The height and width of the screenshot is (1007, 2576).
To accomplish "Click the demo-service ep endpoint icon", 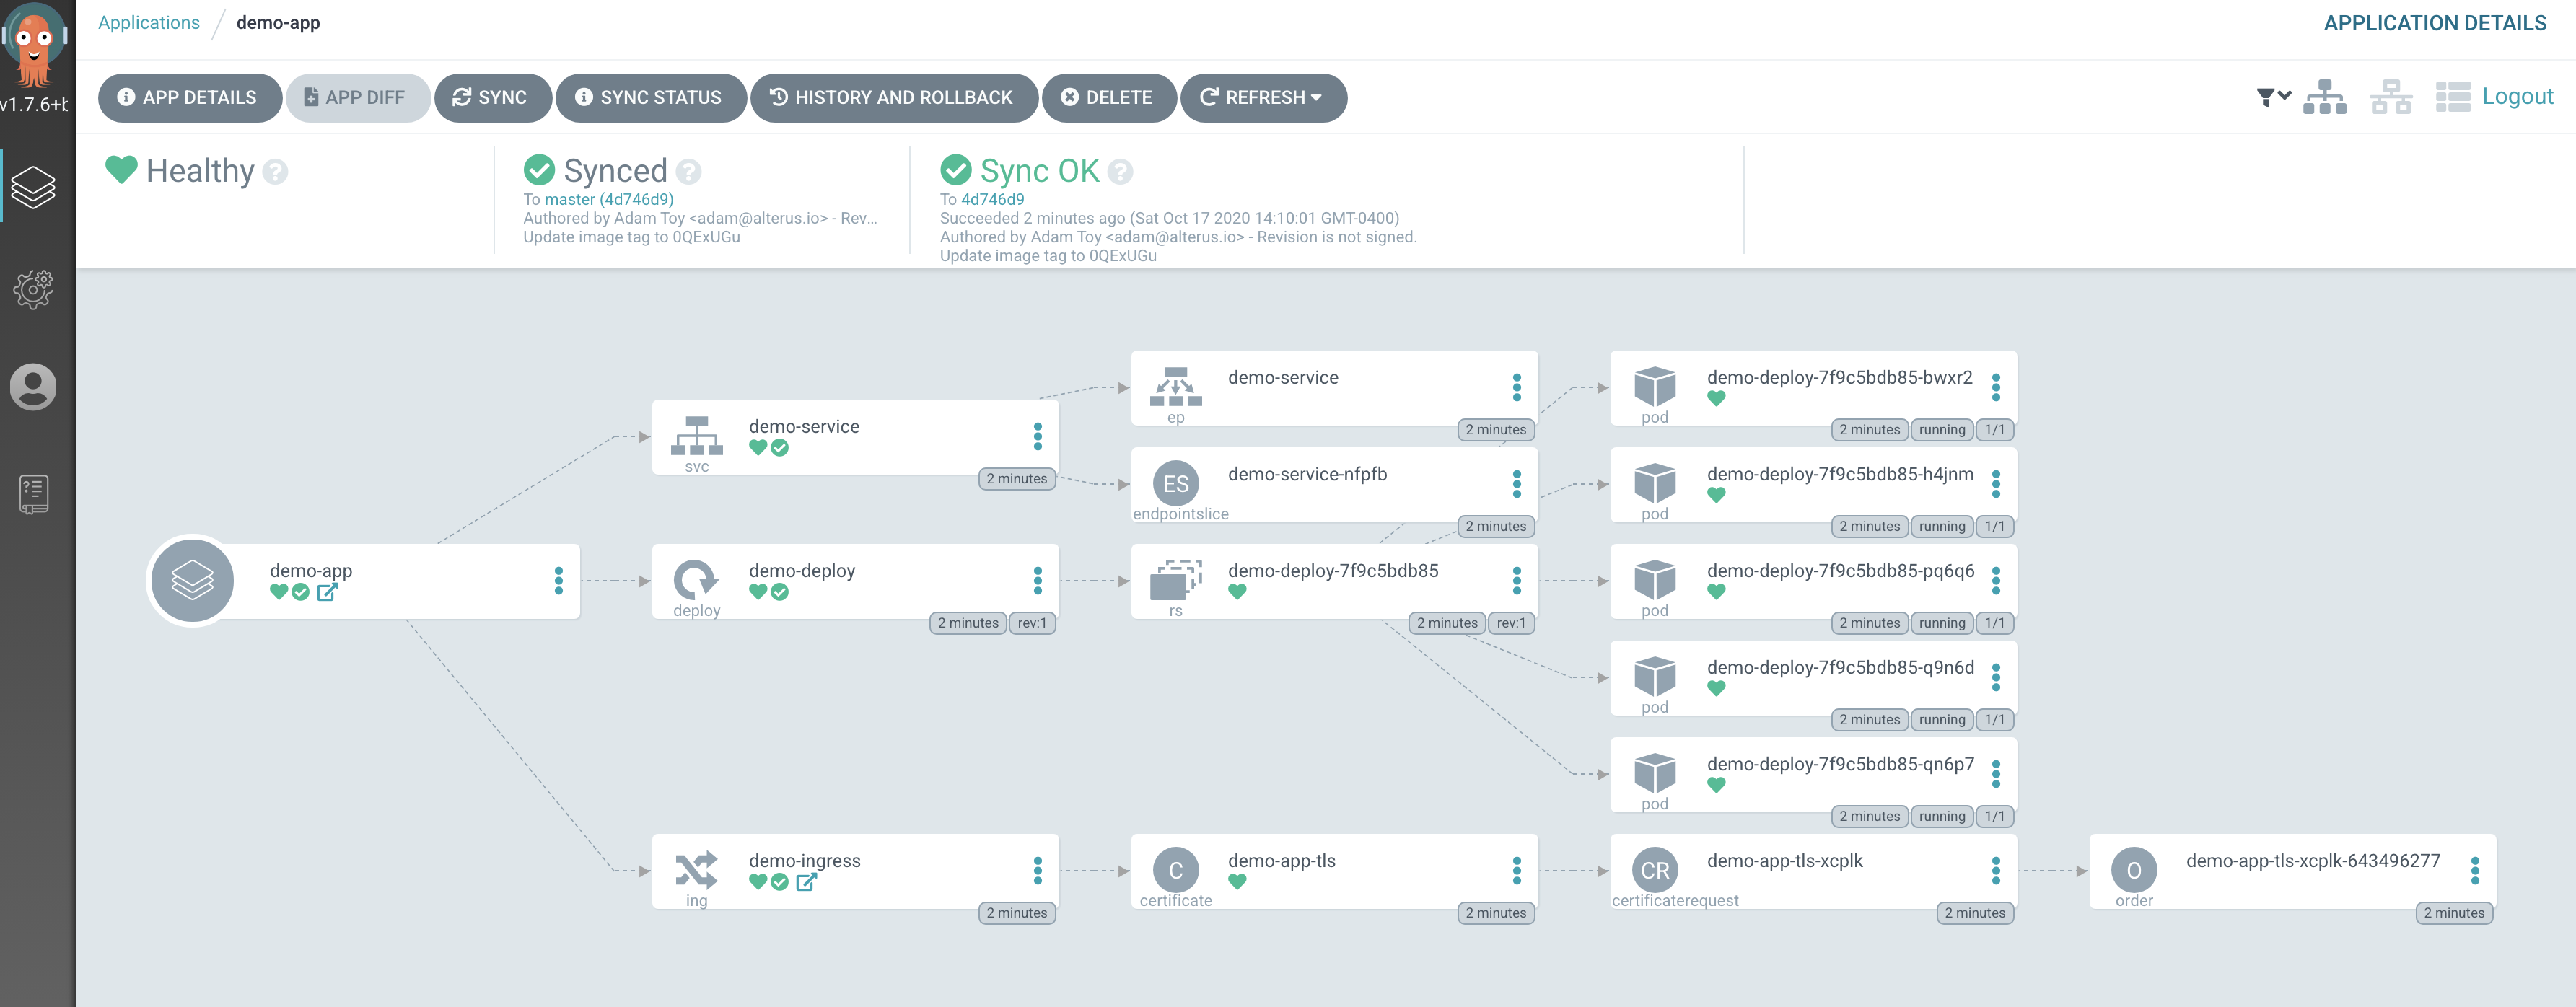I will (x=1175, y=387).
